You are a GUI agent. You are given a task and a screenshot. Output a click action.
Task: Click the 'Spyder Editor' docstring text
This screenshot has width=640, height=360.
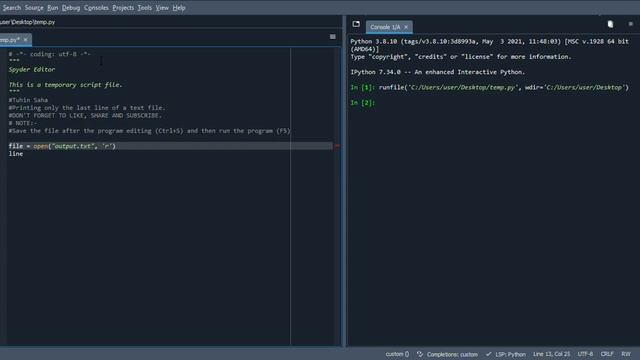coord(32,70)
